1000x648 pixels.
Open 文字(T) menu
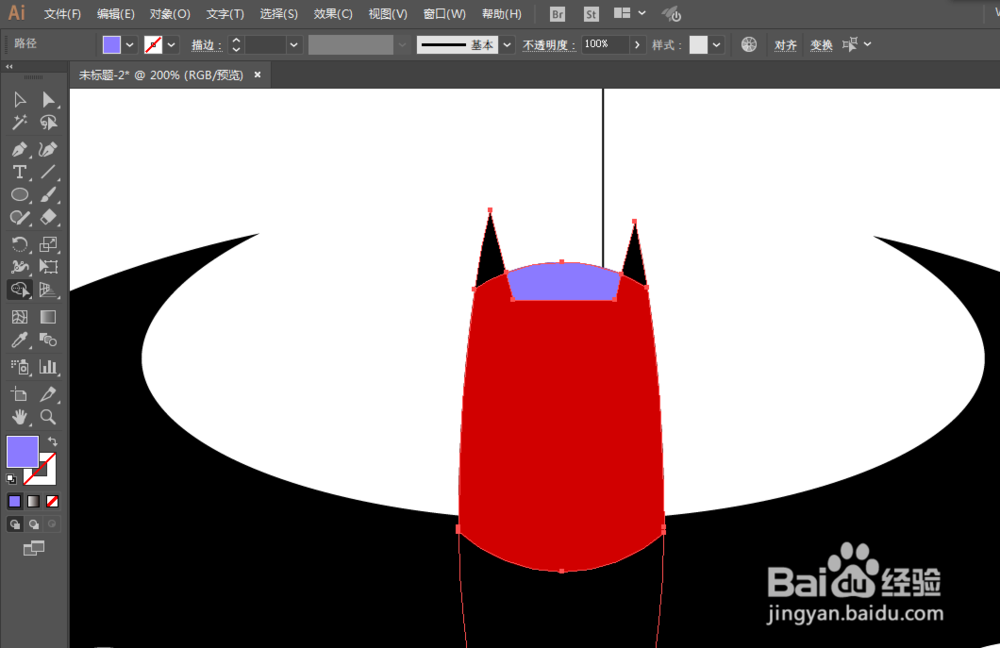click(225, 14)
